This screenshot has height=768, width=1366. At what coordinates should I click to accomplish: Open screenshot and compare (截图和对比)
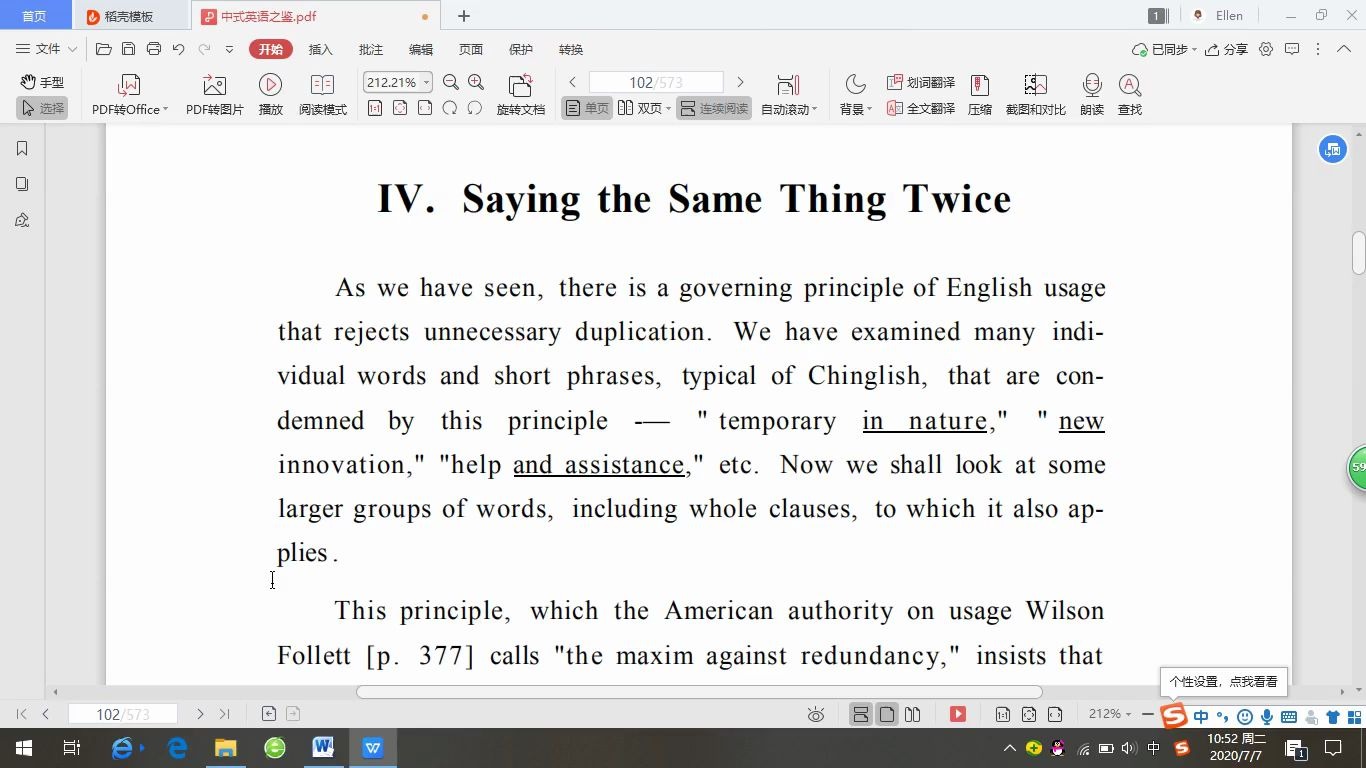click(1035, 96)
